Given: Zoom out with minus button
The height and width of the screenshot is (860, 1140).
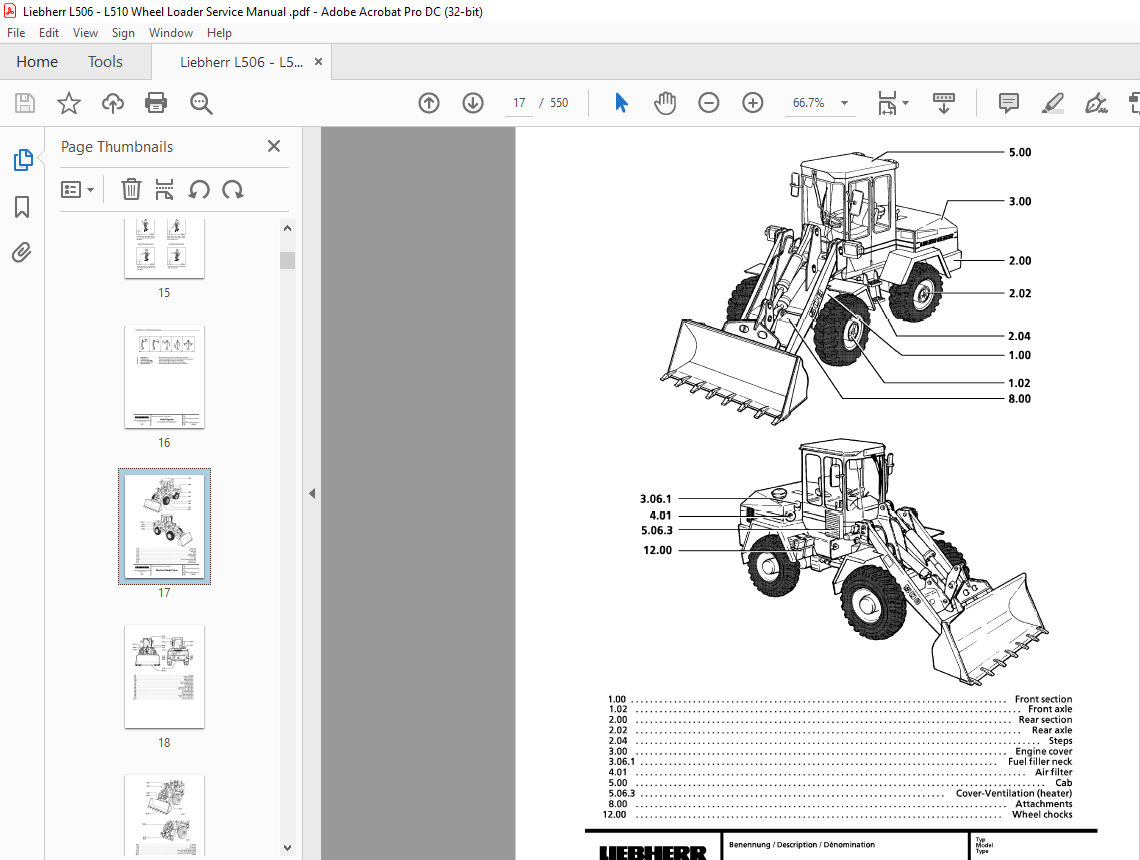Looking at the screenshot, I should click(x=708, y=103).
